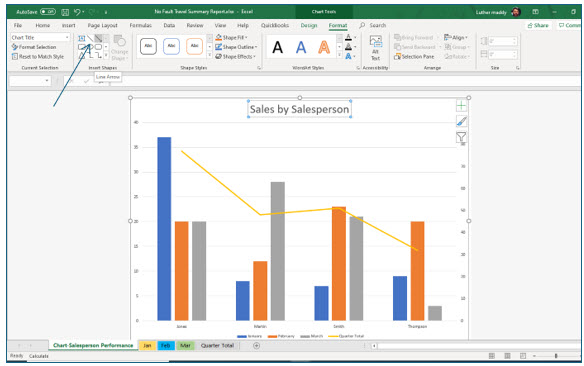This screenshot has width=584, height=366.
Task: Click the Comments button
Action: pos(570,25)
